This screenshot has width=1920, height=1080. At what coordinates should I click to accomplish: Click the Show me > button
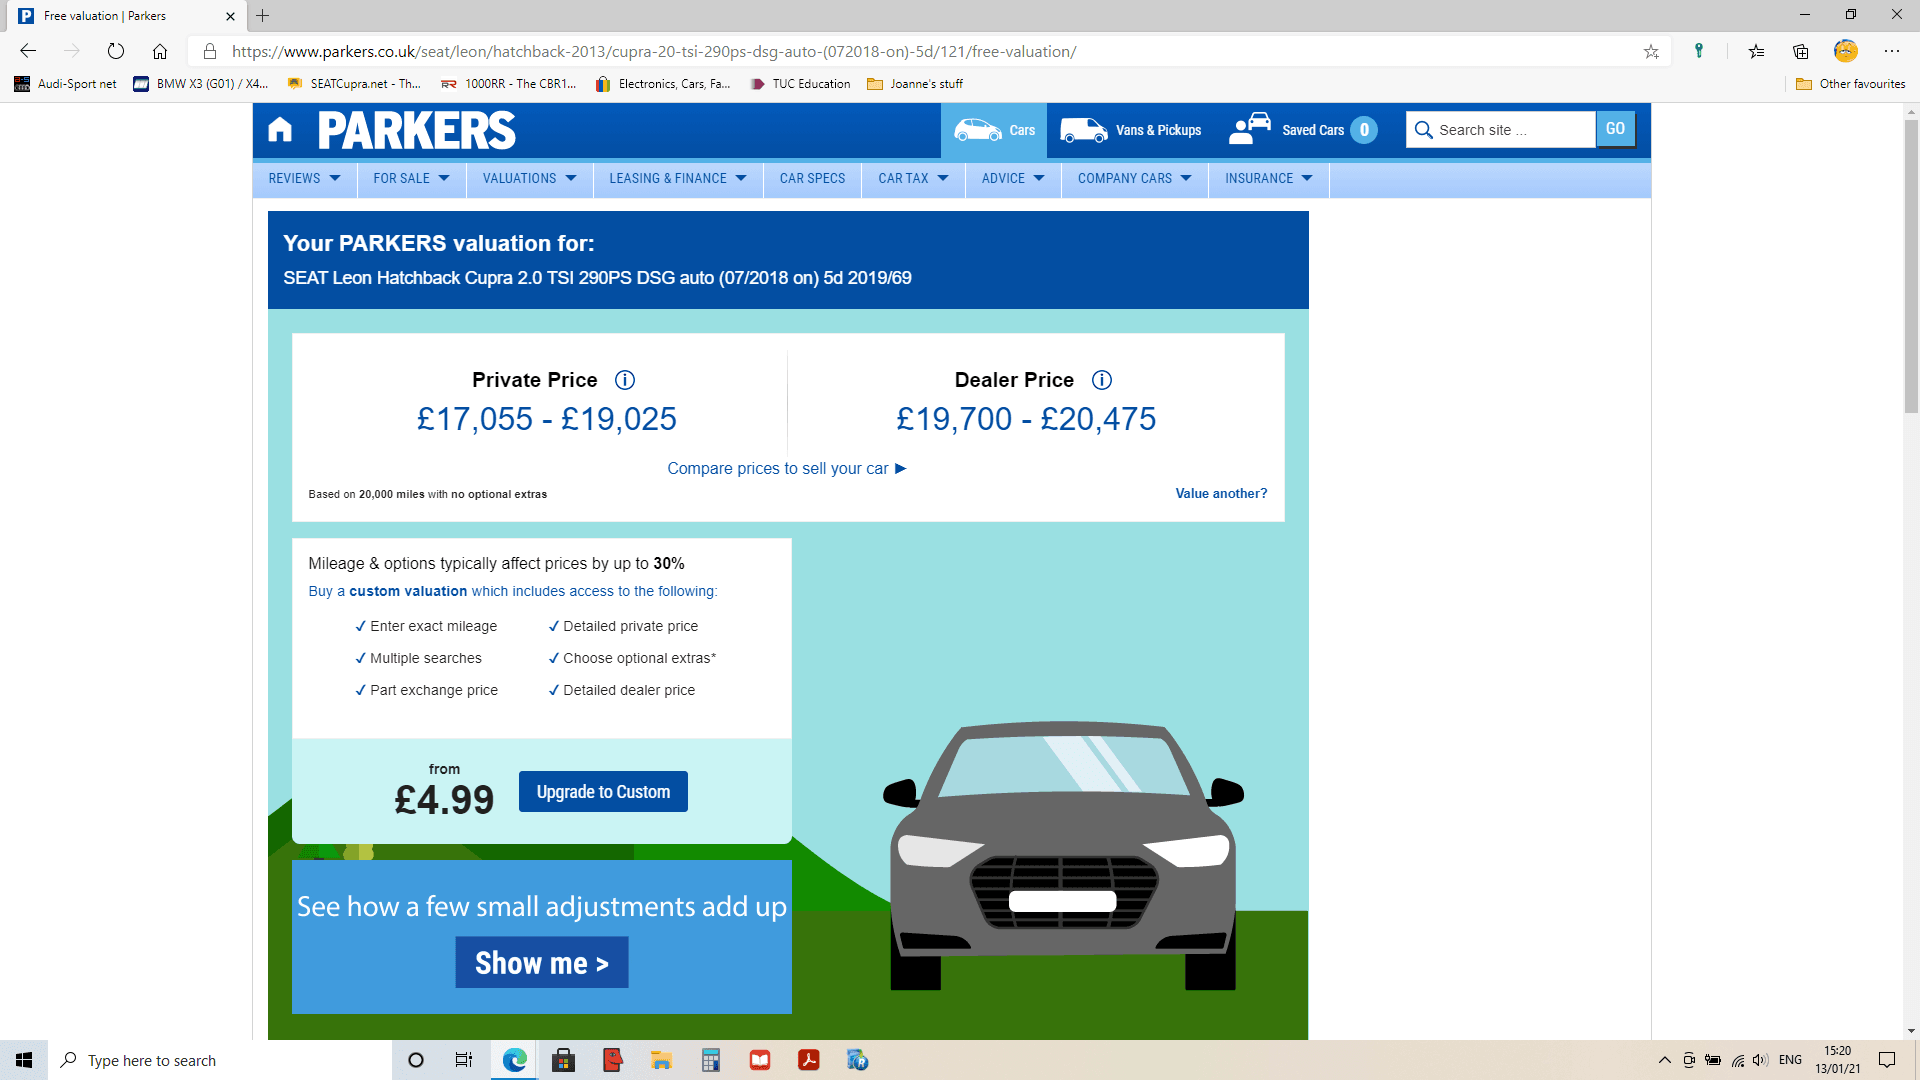pos(542,963)
